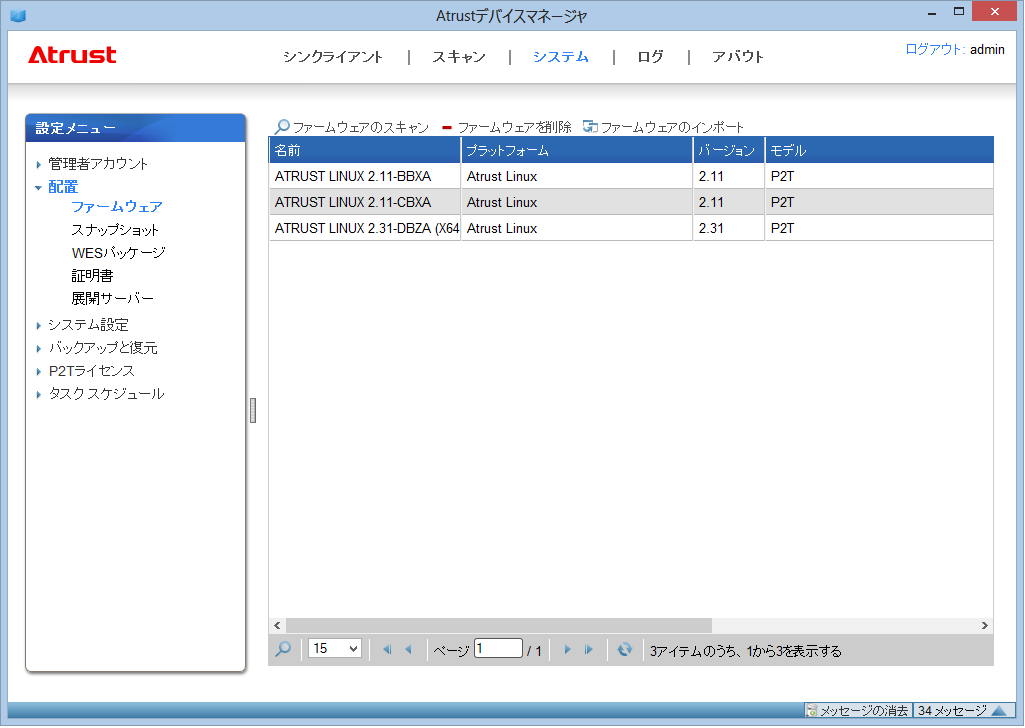Refresh the firmware list
The image size is (1025, 728).
(625, 650)
